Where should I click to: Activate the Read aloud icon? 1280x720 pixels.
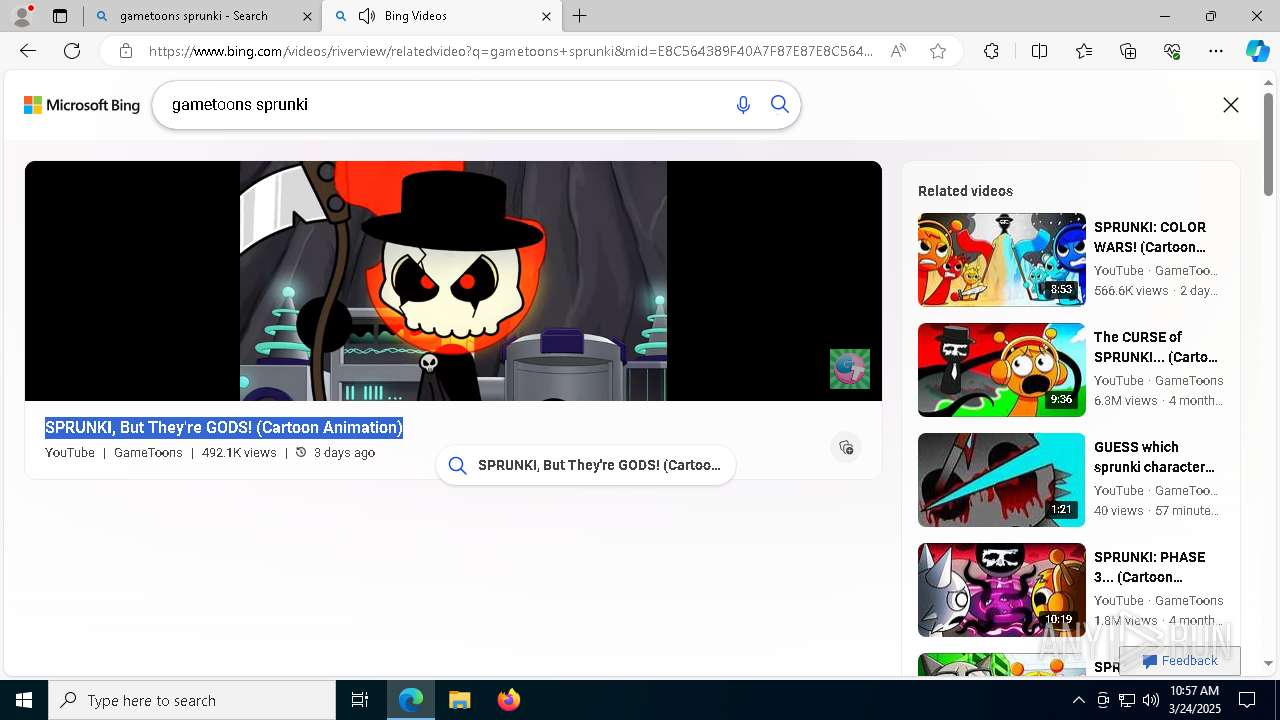point(898,51)
